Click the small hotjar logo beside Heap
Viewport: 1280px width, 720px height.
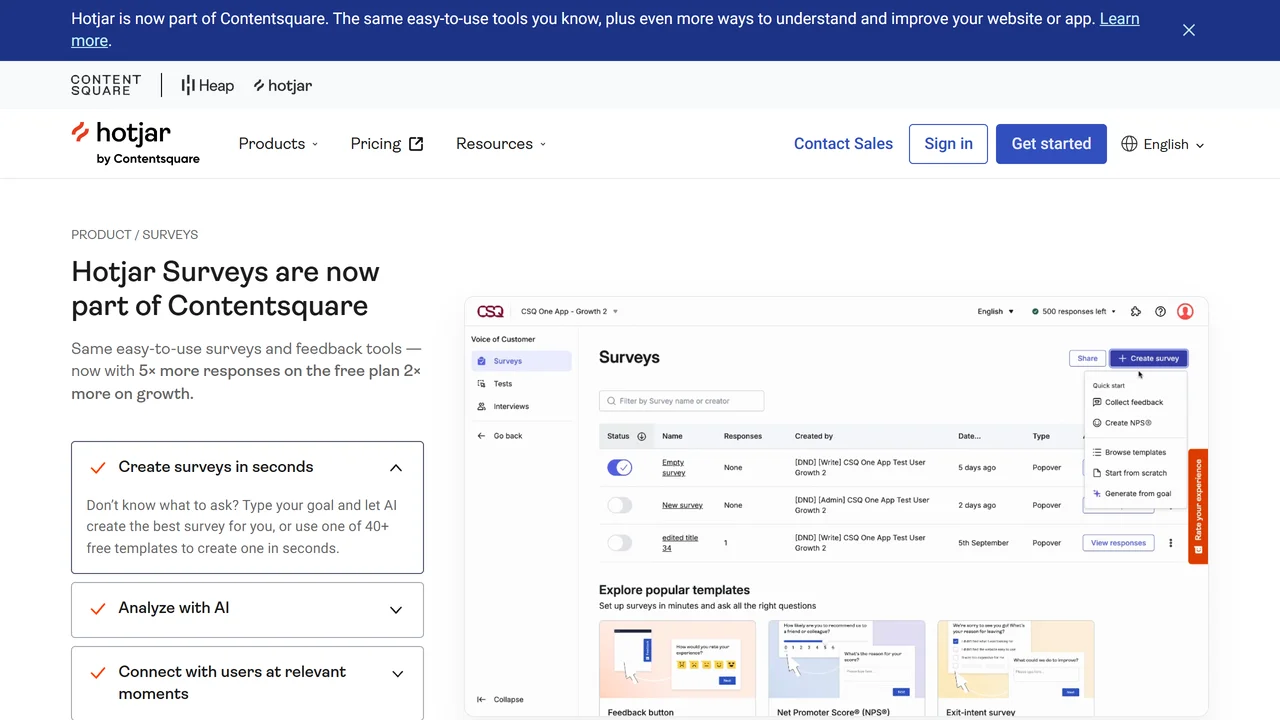(283, 85)
